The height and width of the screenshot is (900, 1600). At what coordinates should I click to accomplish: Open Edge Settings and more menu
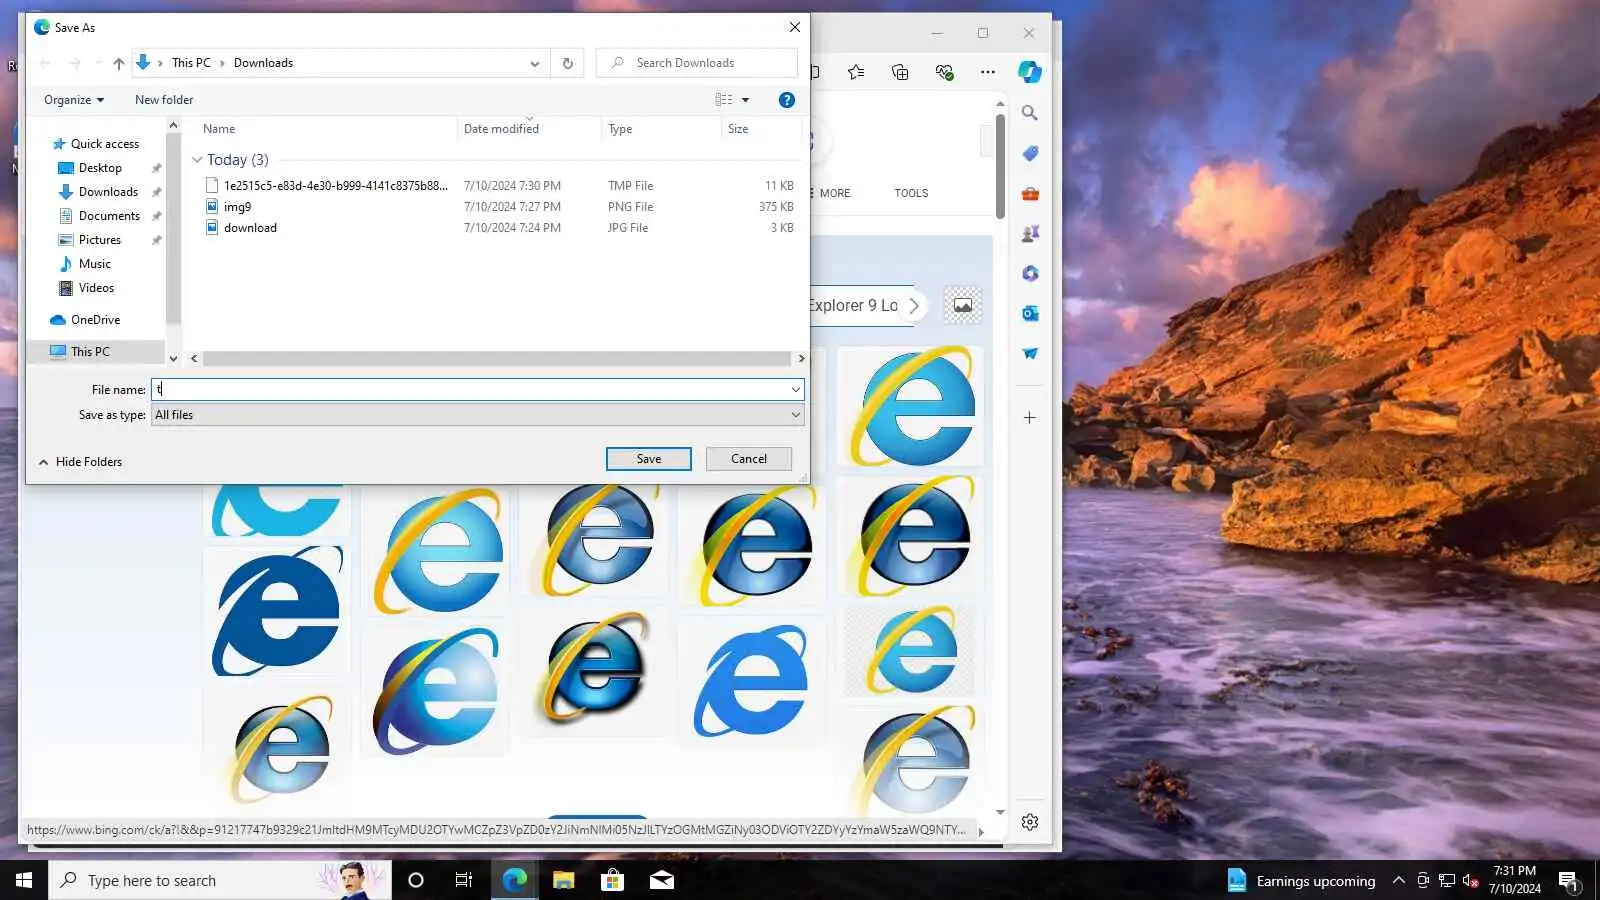pyautogui.click(x=988, y=72)
